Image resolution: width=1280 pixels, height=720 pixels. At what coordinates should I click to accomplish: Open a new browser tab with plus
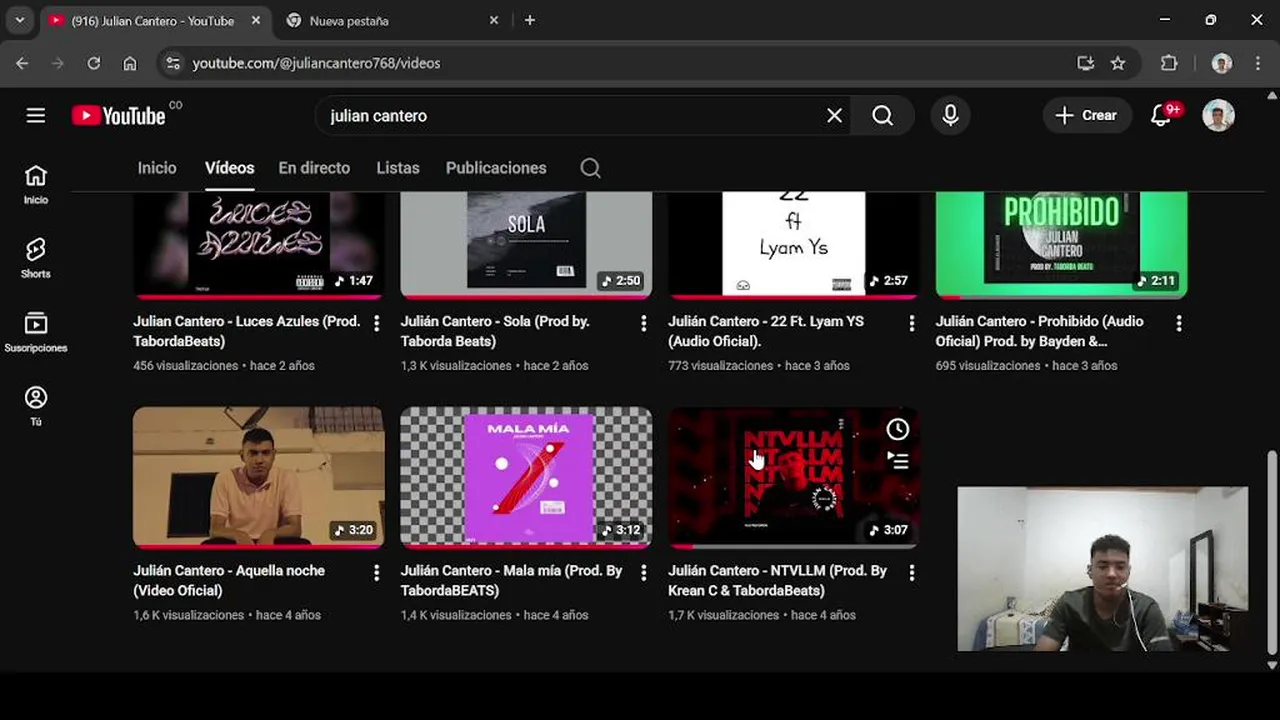[530, 20]
